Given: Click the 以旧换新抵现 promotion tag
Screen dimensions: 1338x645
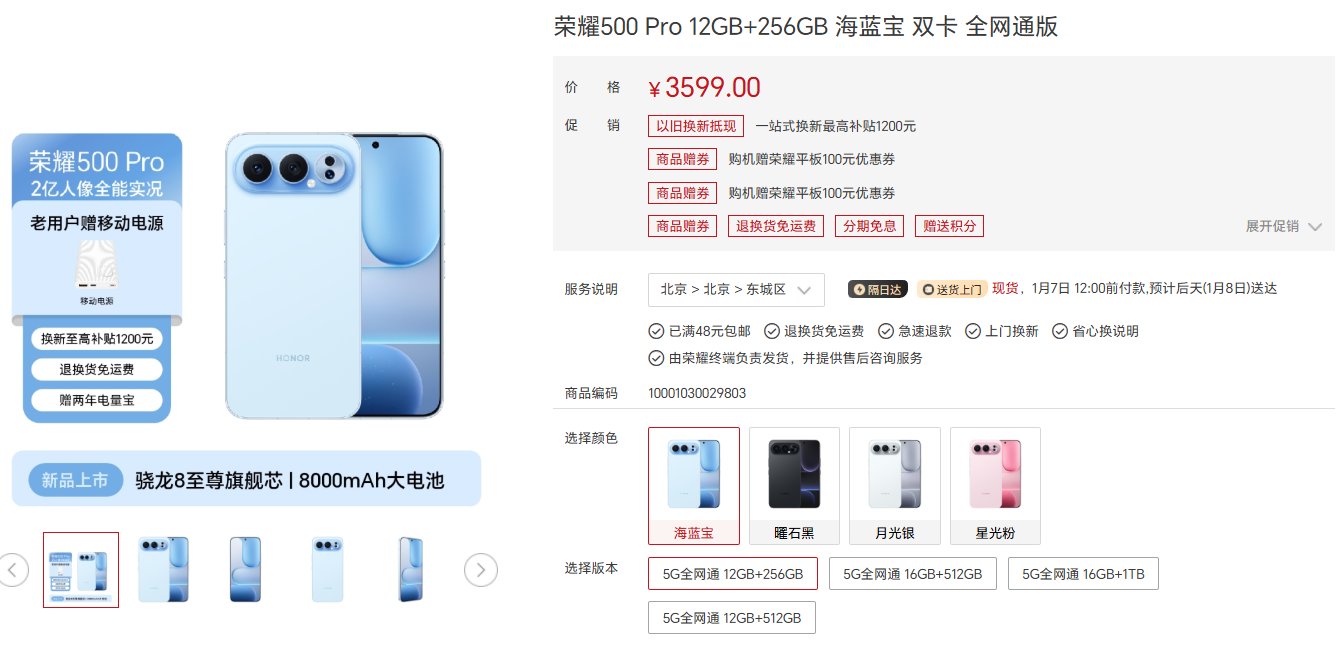Looking at the screenshot, I should 696,126.
